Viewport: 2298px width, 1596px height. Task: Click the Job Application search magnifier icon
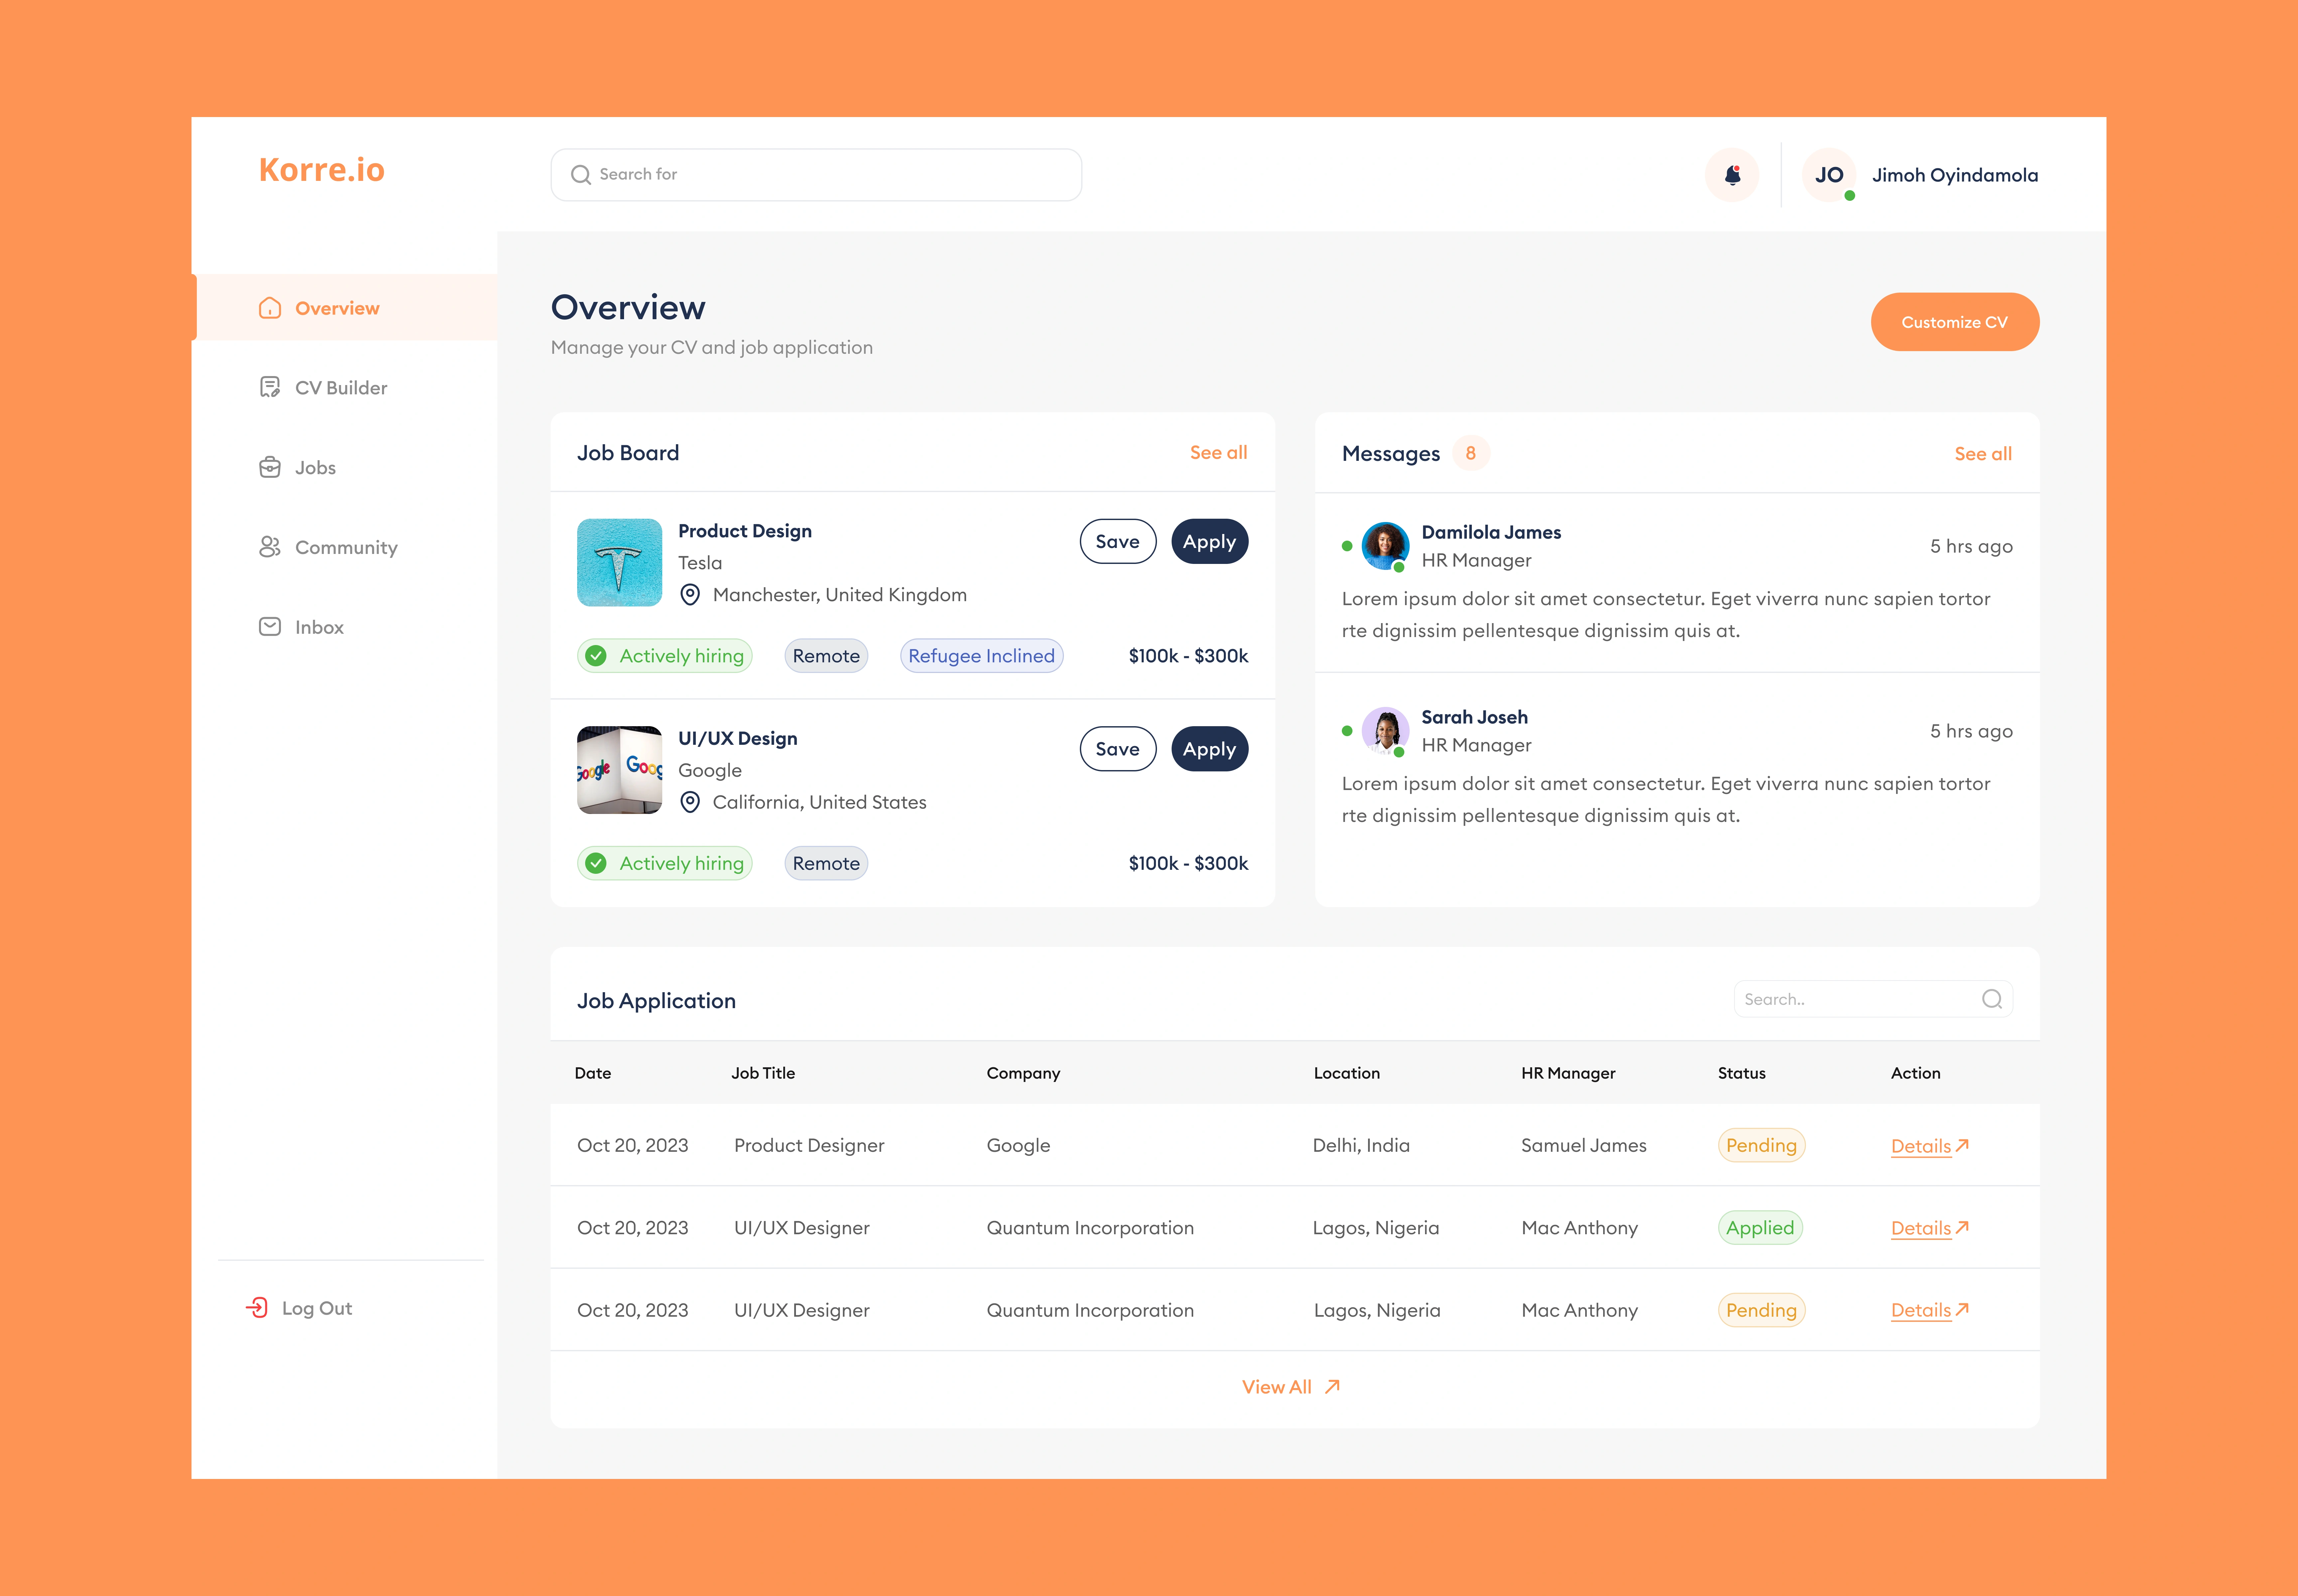click(x=1992, y=999)
